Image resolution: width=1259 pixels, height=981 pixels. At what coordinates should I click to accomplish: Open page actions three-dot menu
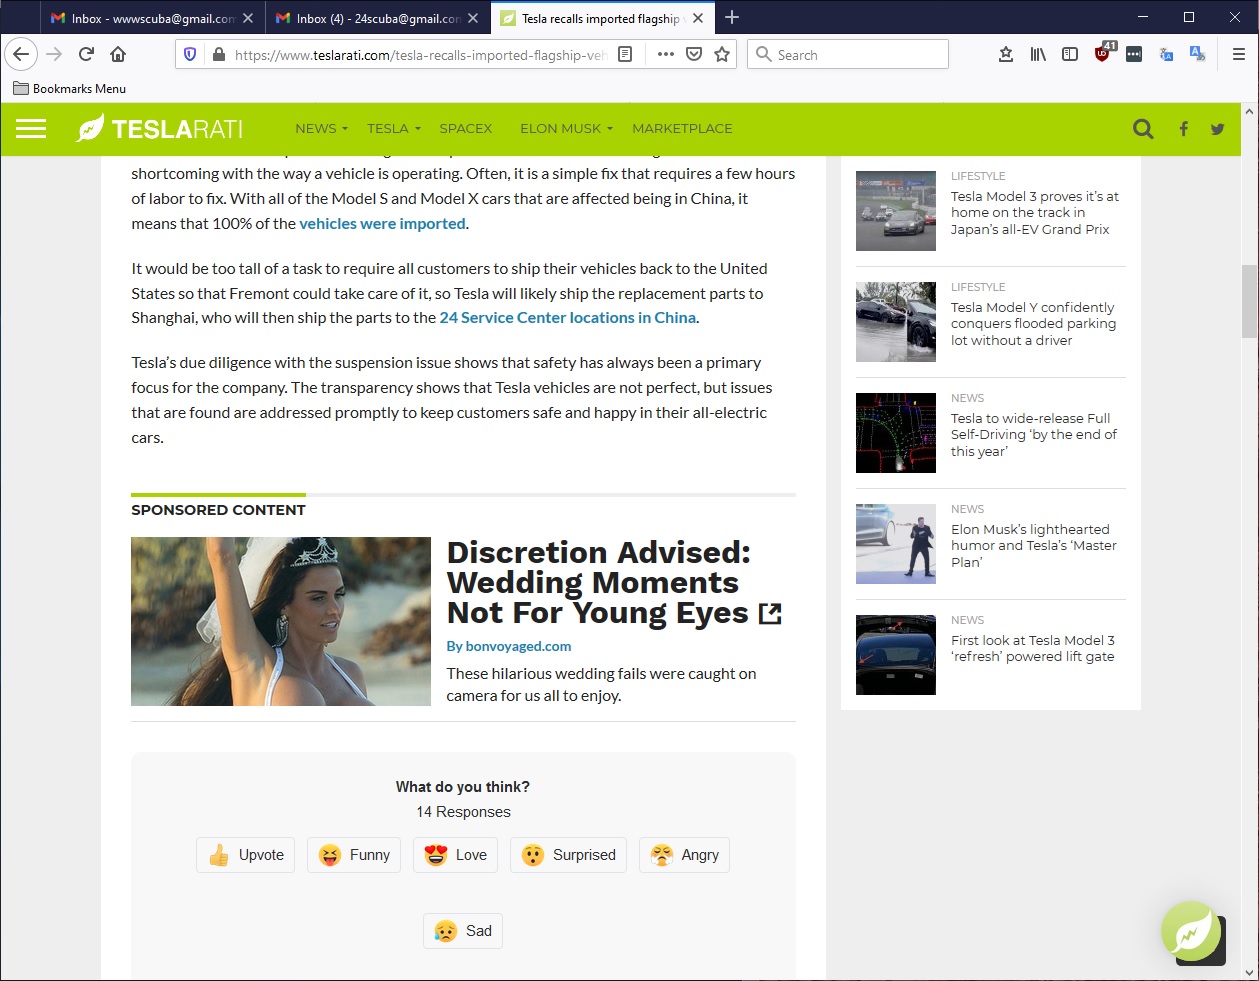(x=666, y=54)
